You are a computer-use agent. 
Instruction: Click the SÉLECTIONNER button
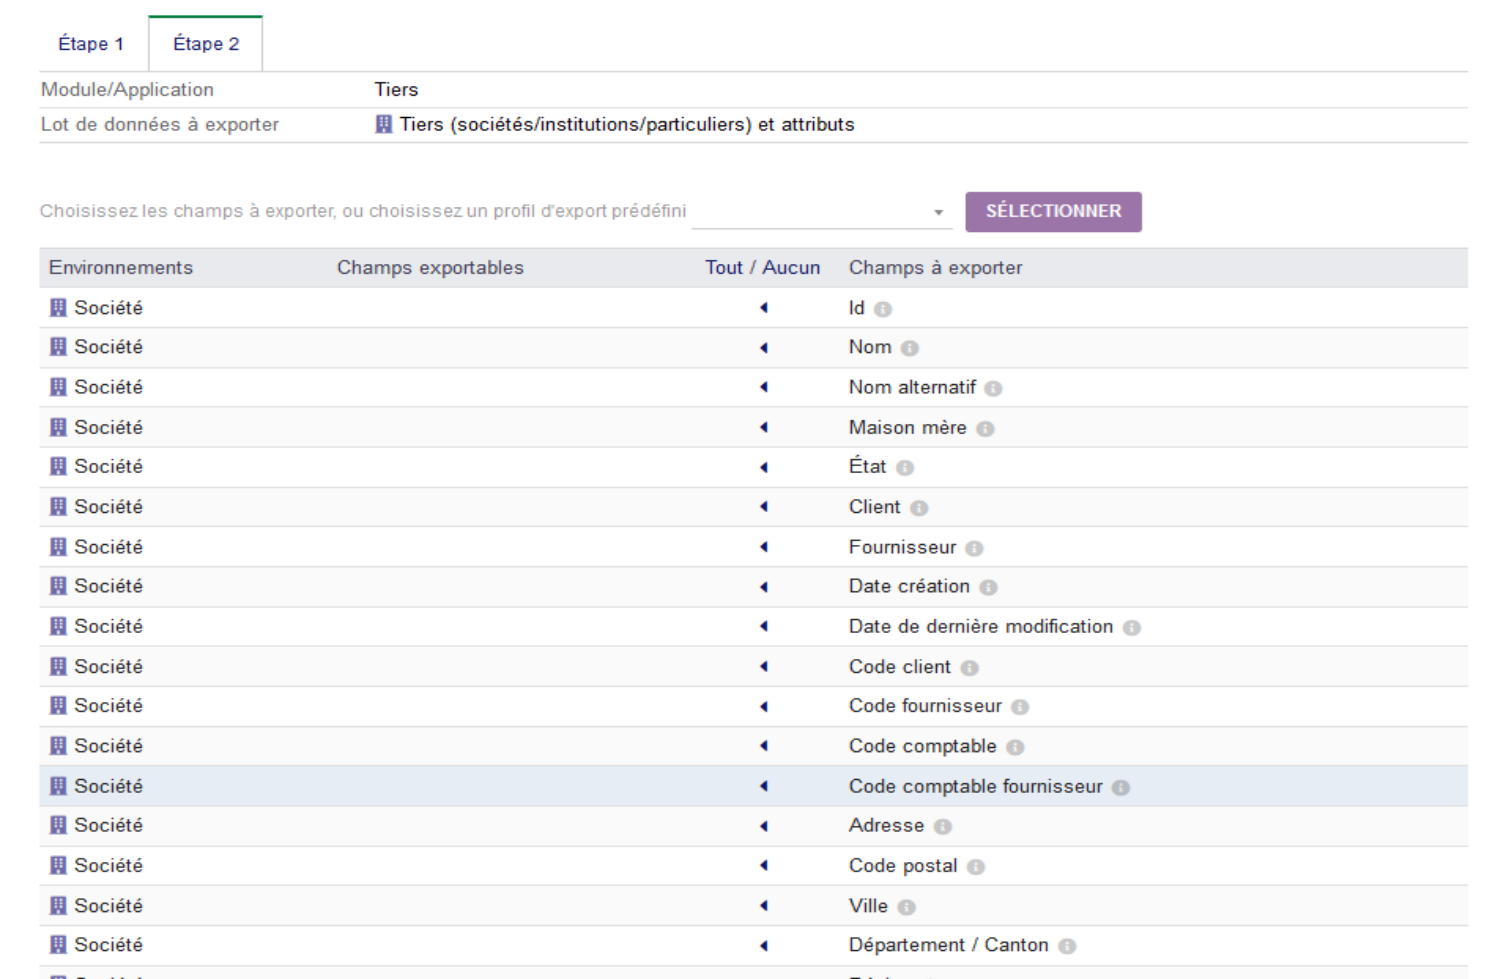click(x=1053, y=211)
